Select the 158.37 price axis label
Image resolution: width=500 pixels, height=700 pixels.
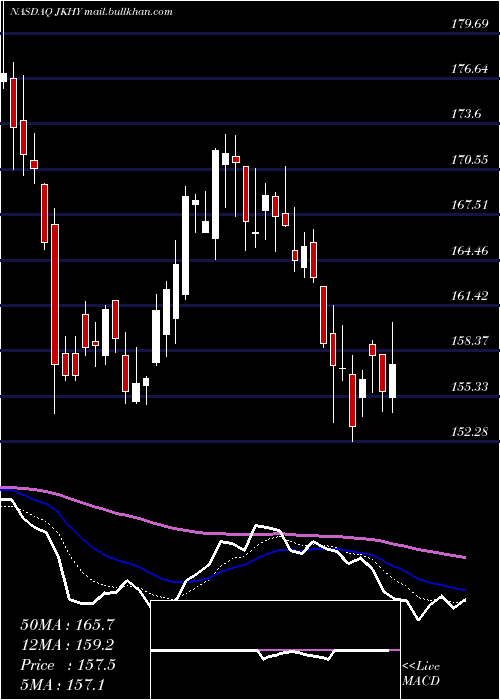click(x=470, y=341)
